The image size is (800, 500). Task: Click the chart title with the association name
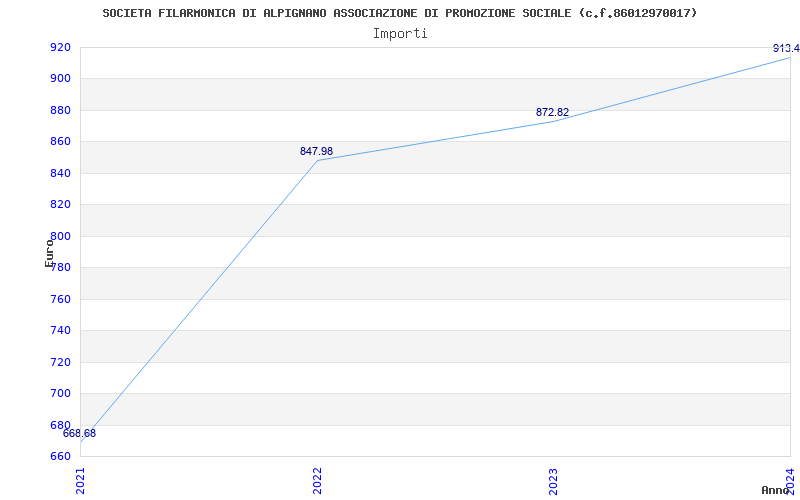point(400,13)
